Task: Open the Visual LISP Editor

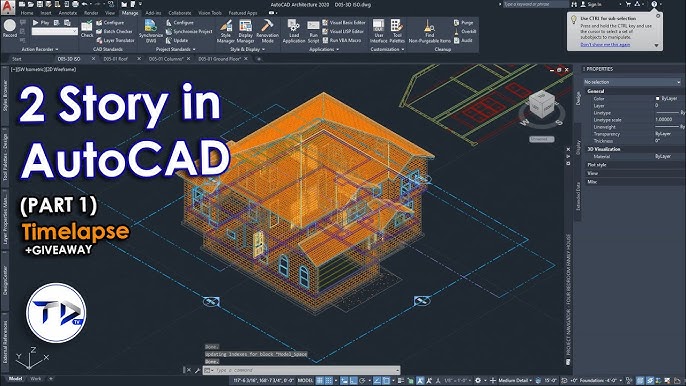Action: pyautogui.click(x=343, y=32)
